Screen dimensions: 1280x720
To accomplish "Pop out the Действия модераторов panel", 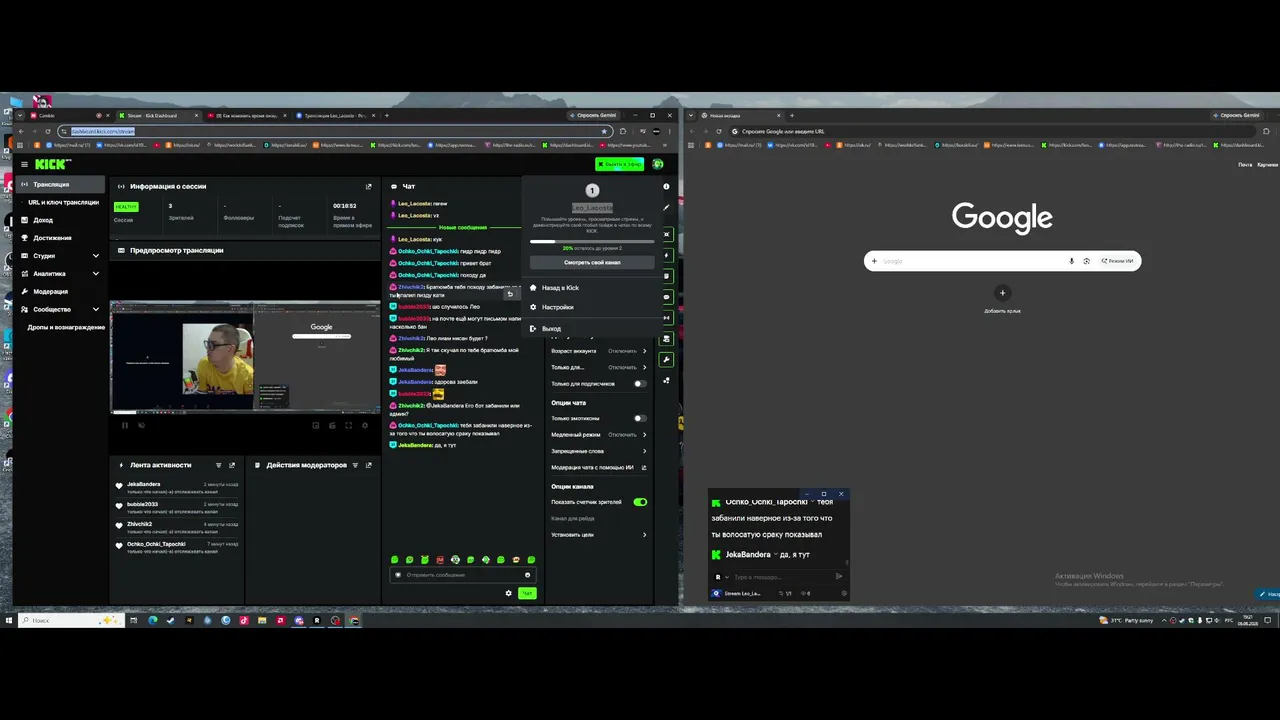I will click(368, 465).
